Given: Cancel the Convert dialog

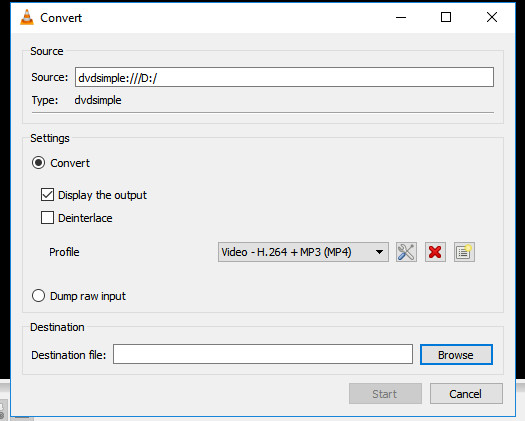Looking at the screenshot, I should 466,394.
